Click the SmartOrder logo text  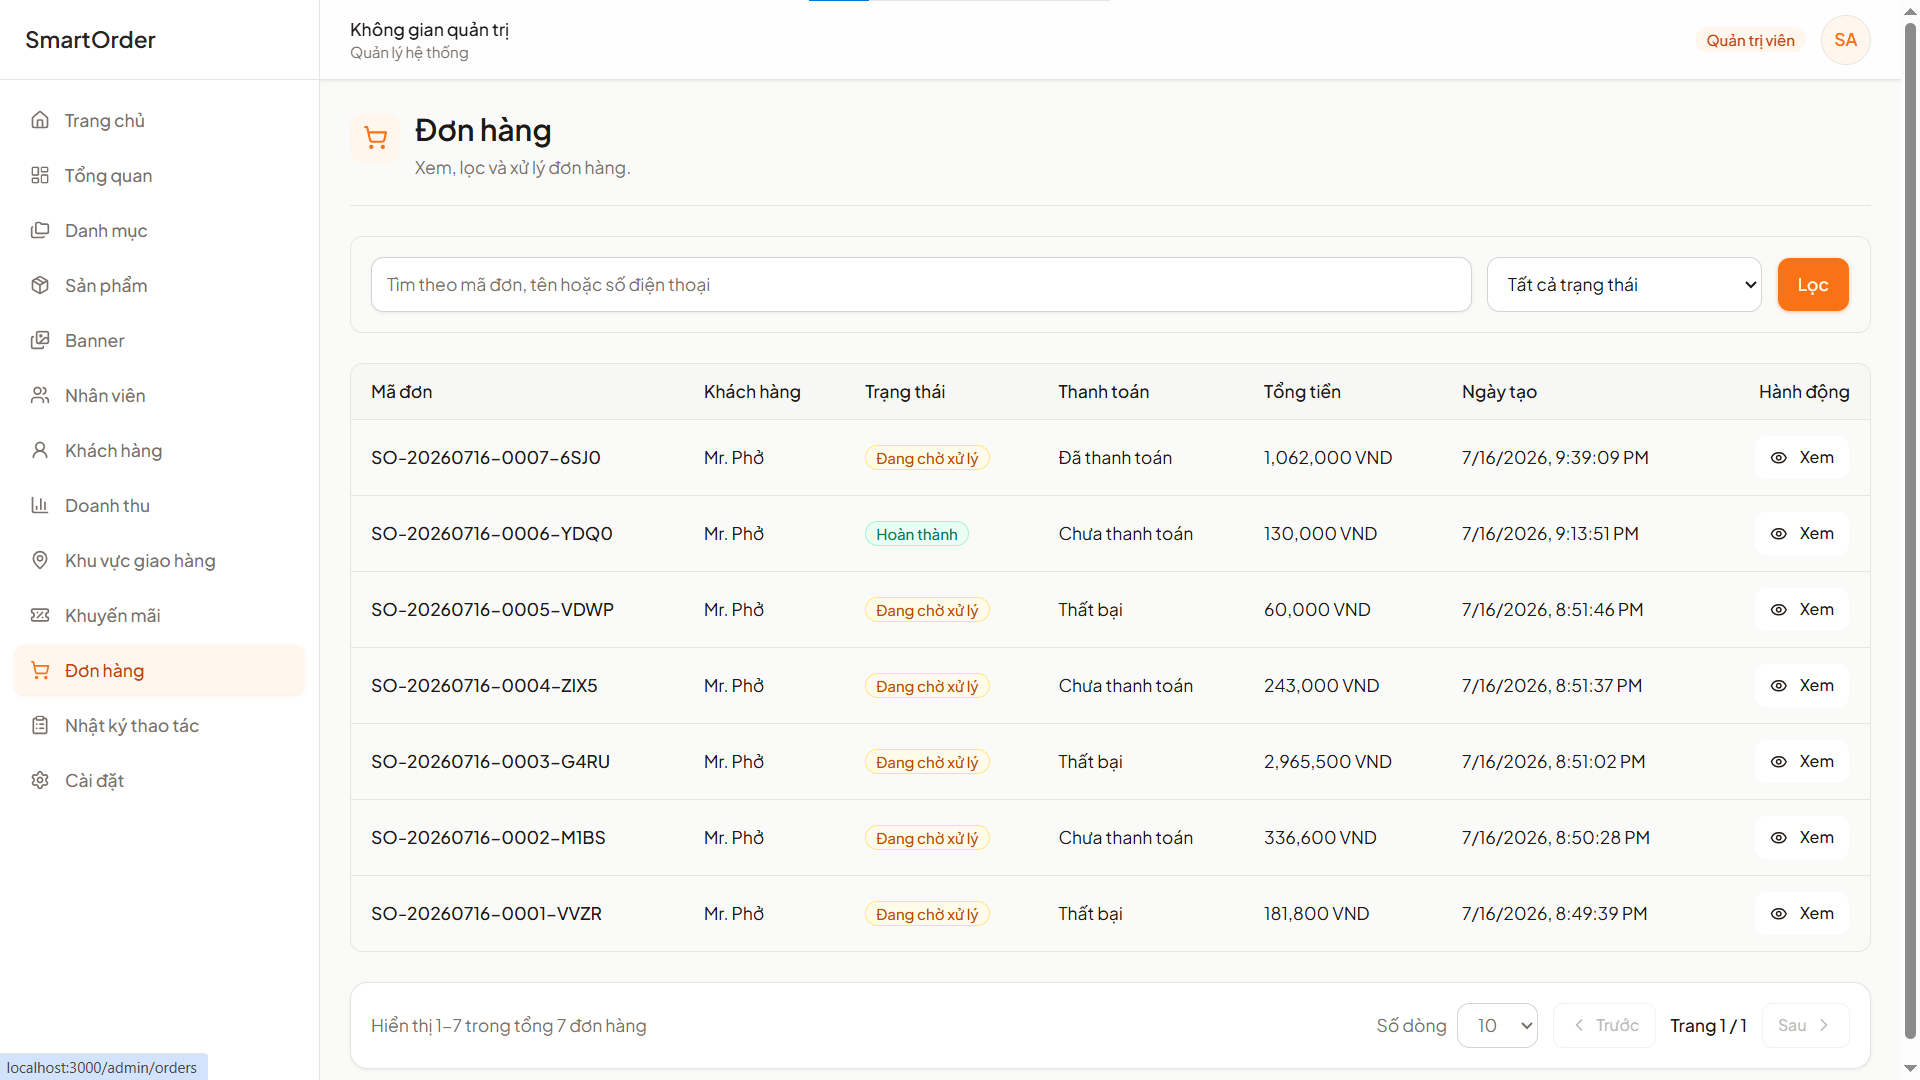pos(90,40)
